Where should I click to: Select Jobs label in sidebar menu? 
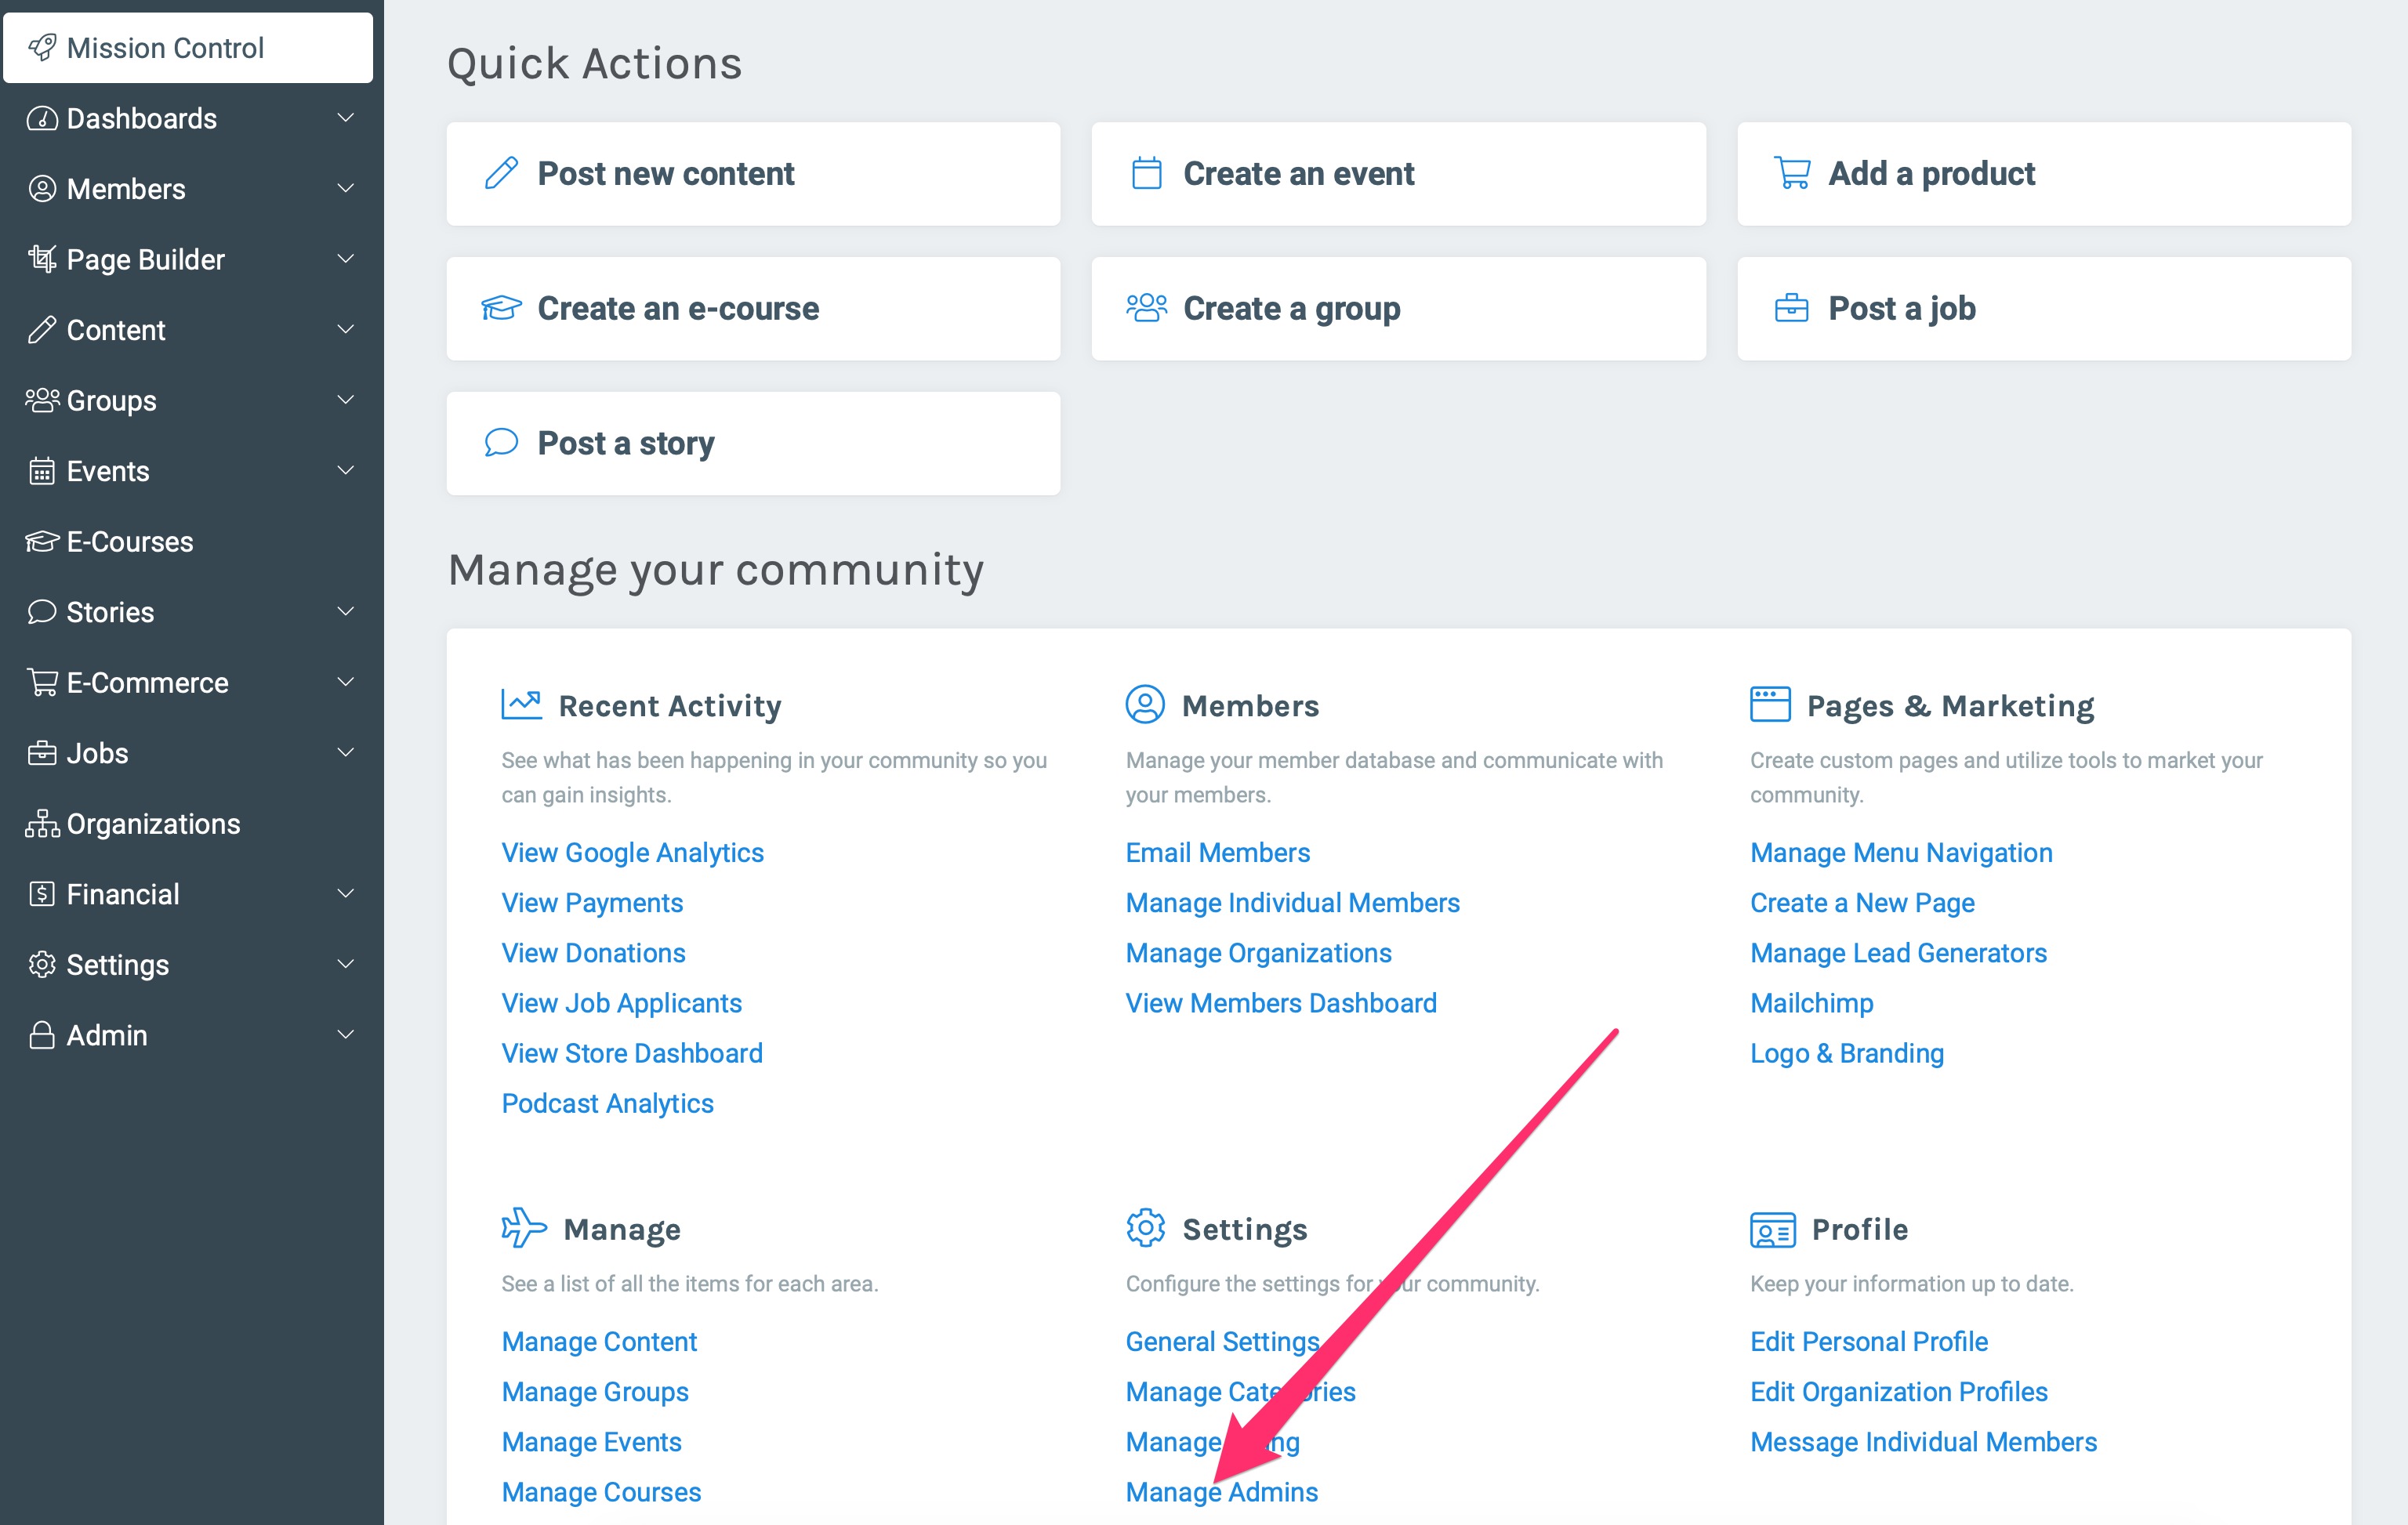coord(97,752)
